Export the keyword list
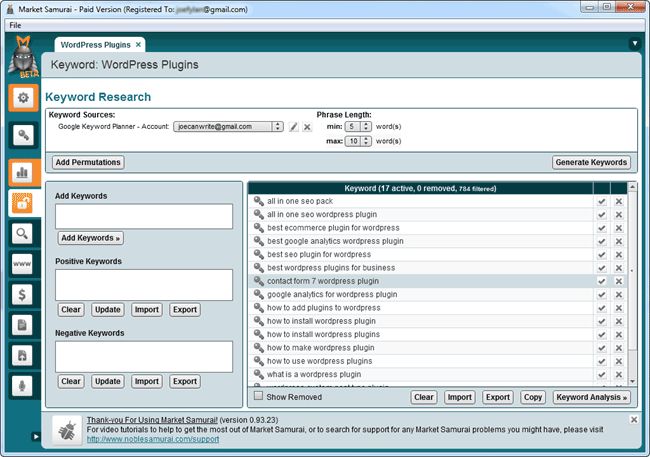 (497, 397)
